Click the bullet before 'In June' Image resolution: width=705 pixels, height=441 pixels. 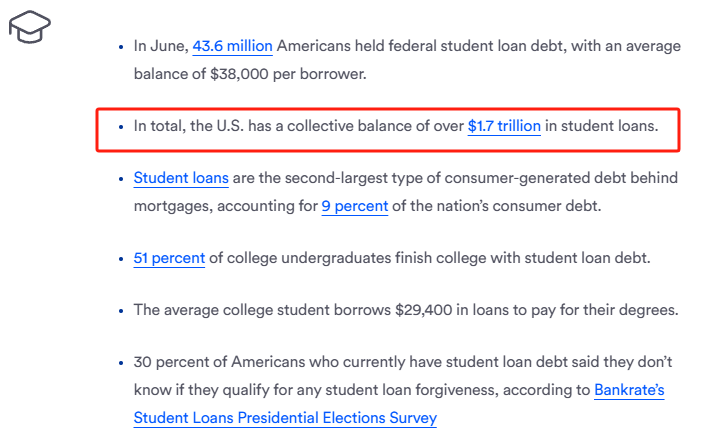click(x=120, y=47)
